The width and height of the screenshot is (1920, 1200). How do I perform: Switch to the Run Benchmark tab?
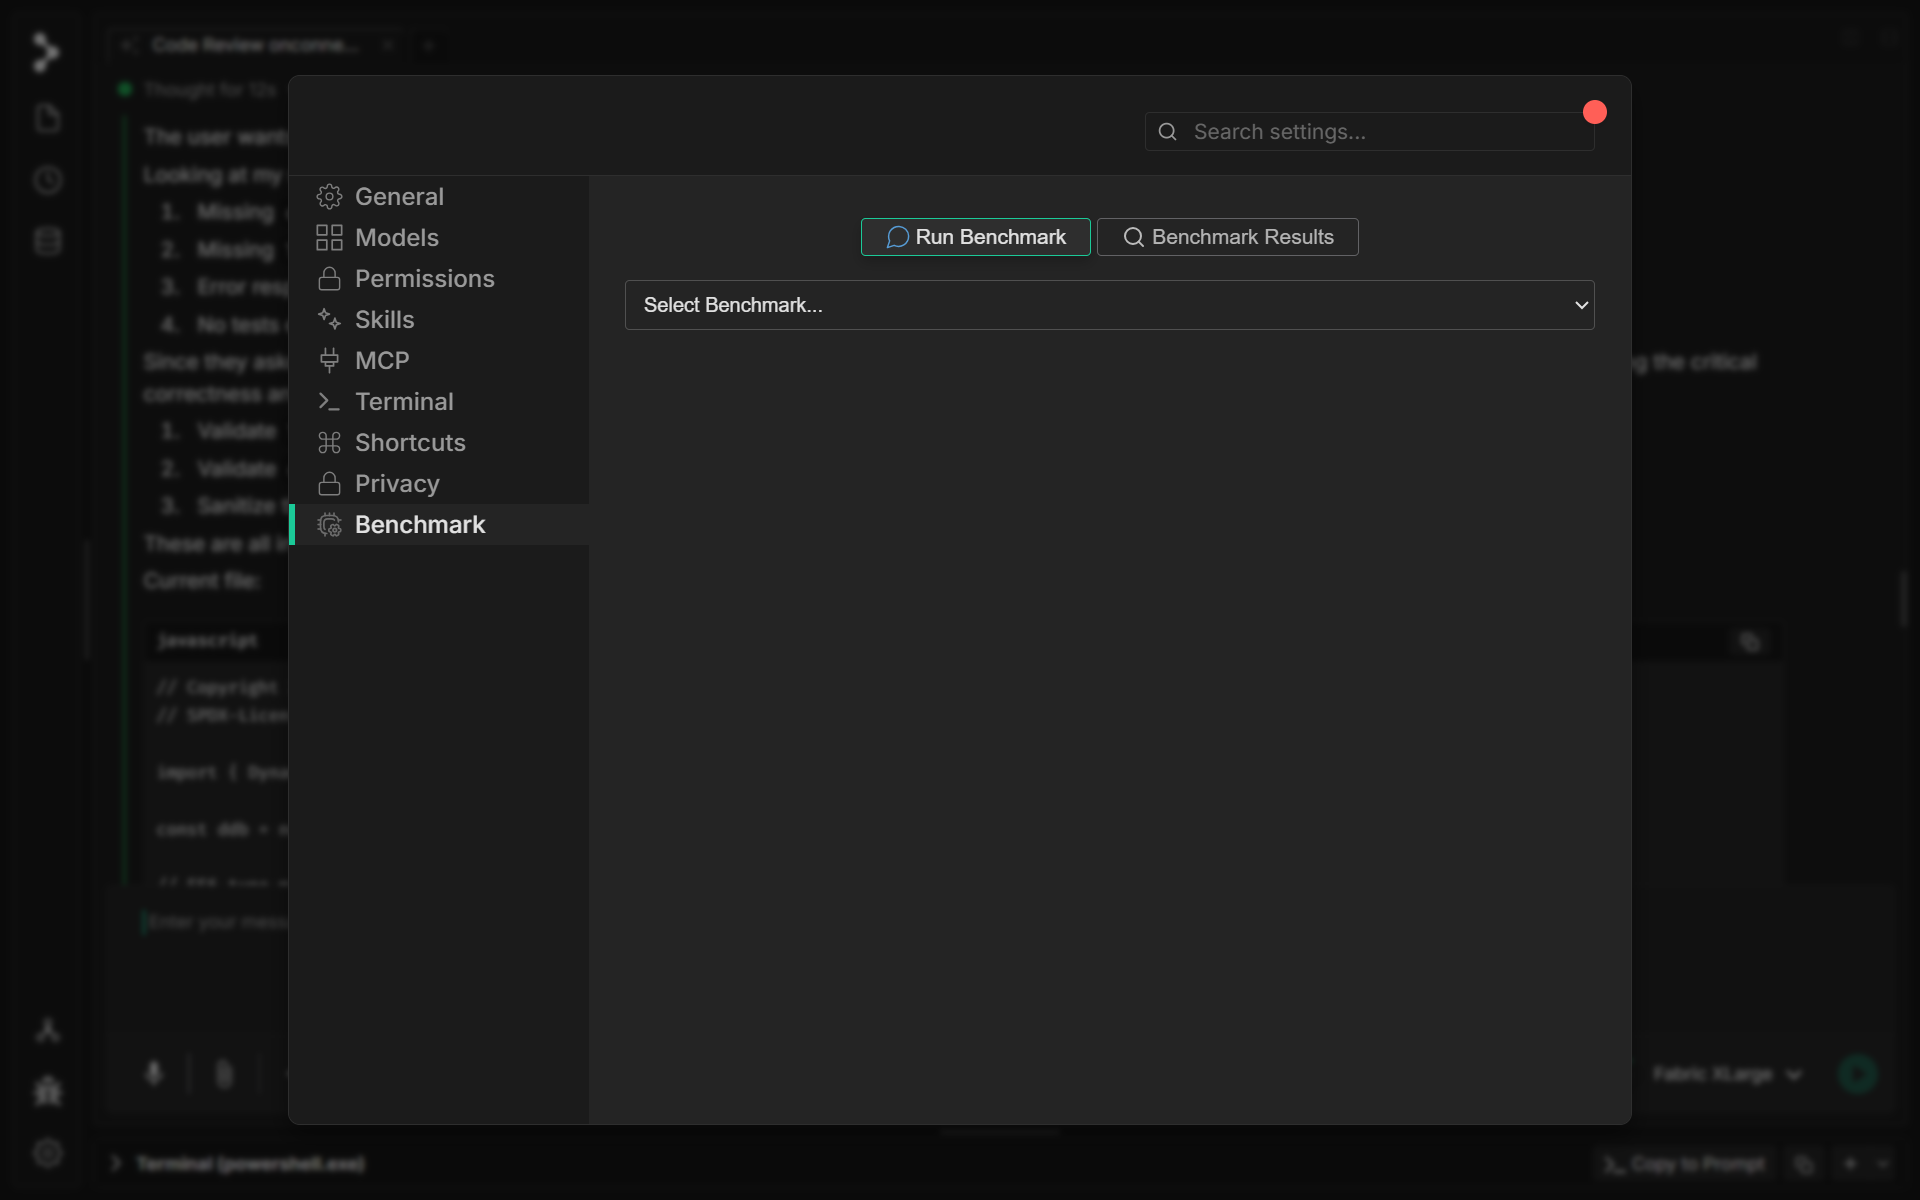pos(976,237)
